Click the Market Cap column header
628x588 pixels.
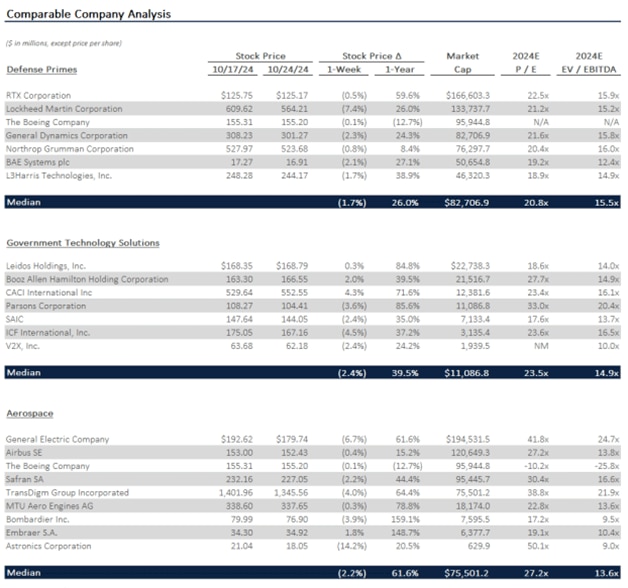point(462,63)
